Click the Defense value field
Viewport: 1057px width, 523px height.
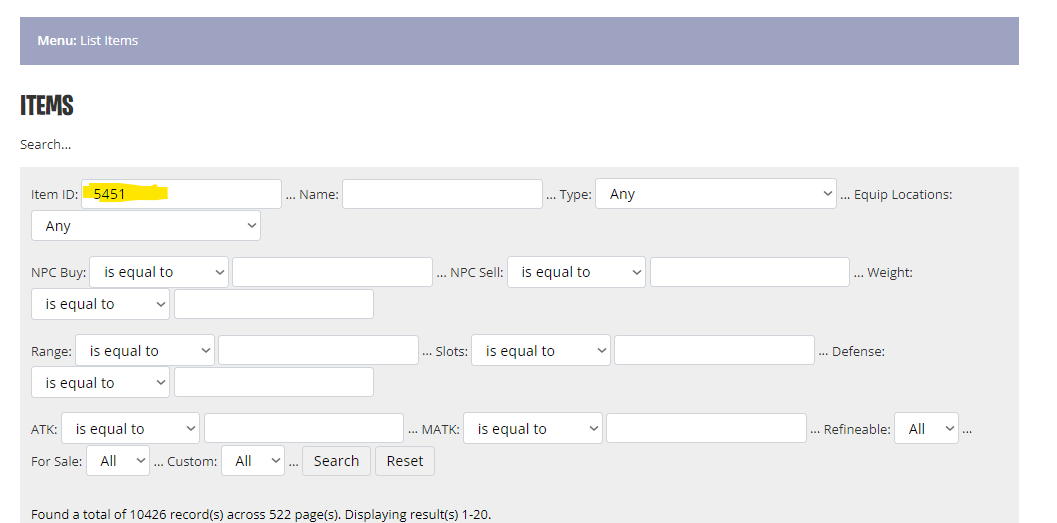pos(273,383)
